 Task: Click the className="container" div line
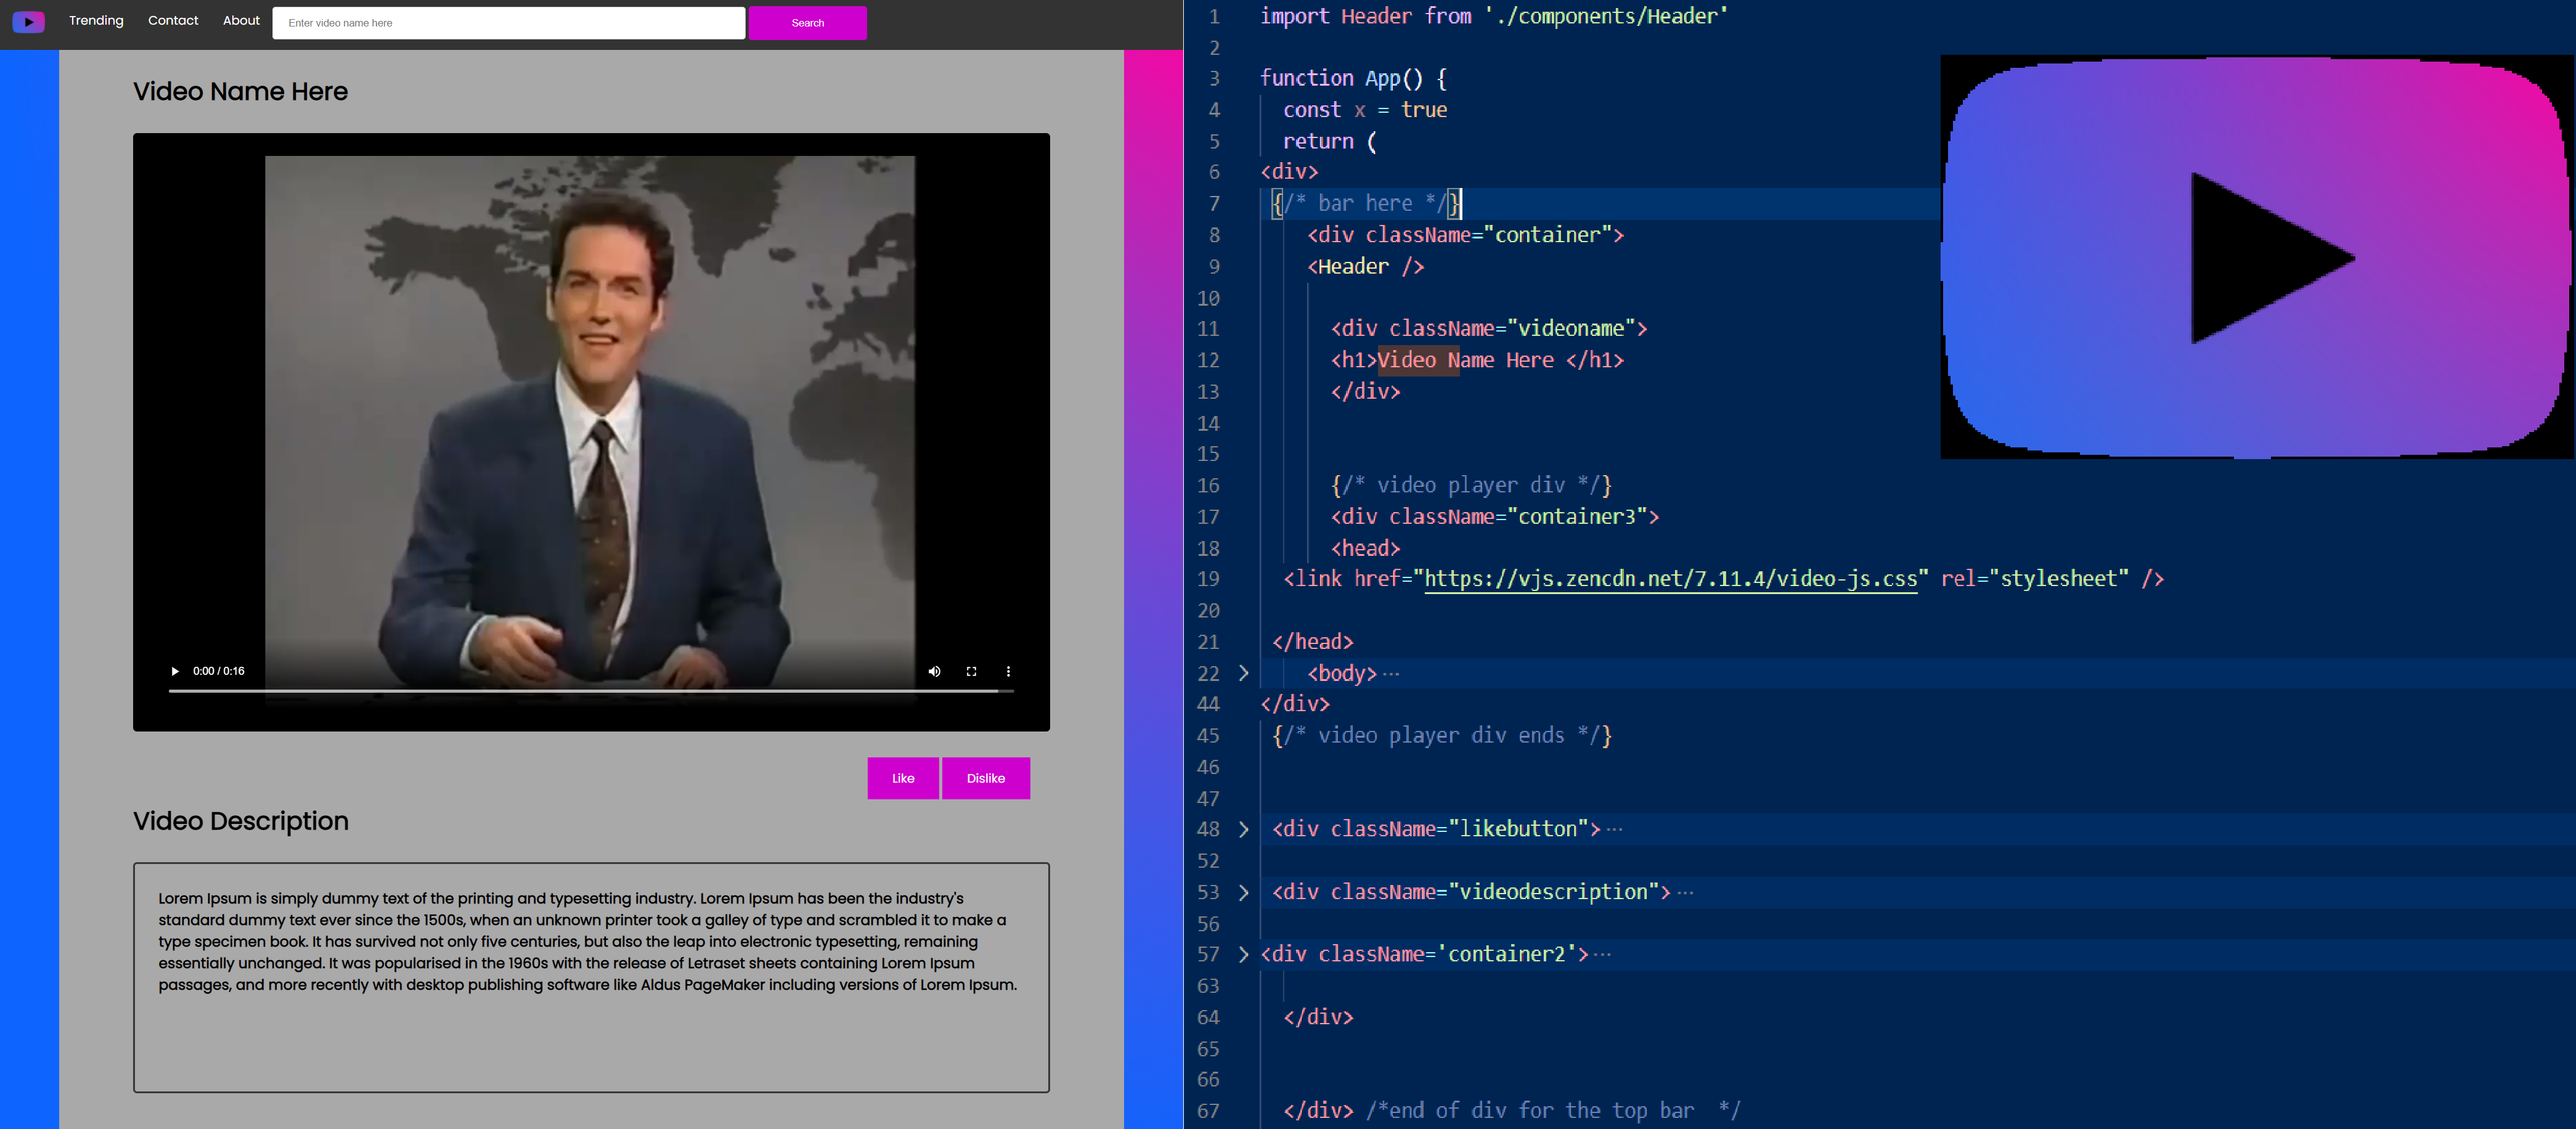pos(1465,235)
